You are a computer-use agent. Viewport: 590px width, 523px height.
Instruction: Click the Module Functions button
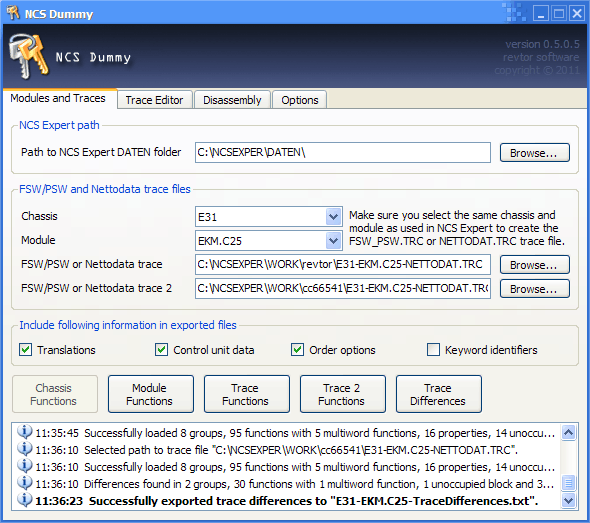pyautogui.click(x=151, y=394)
